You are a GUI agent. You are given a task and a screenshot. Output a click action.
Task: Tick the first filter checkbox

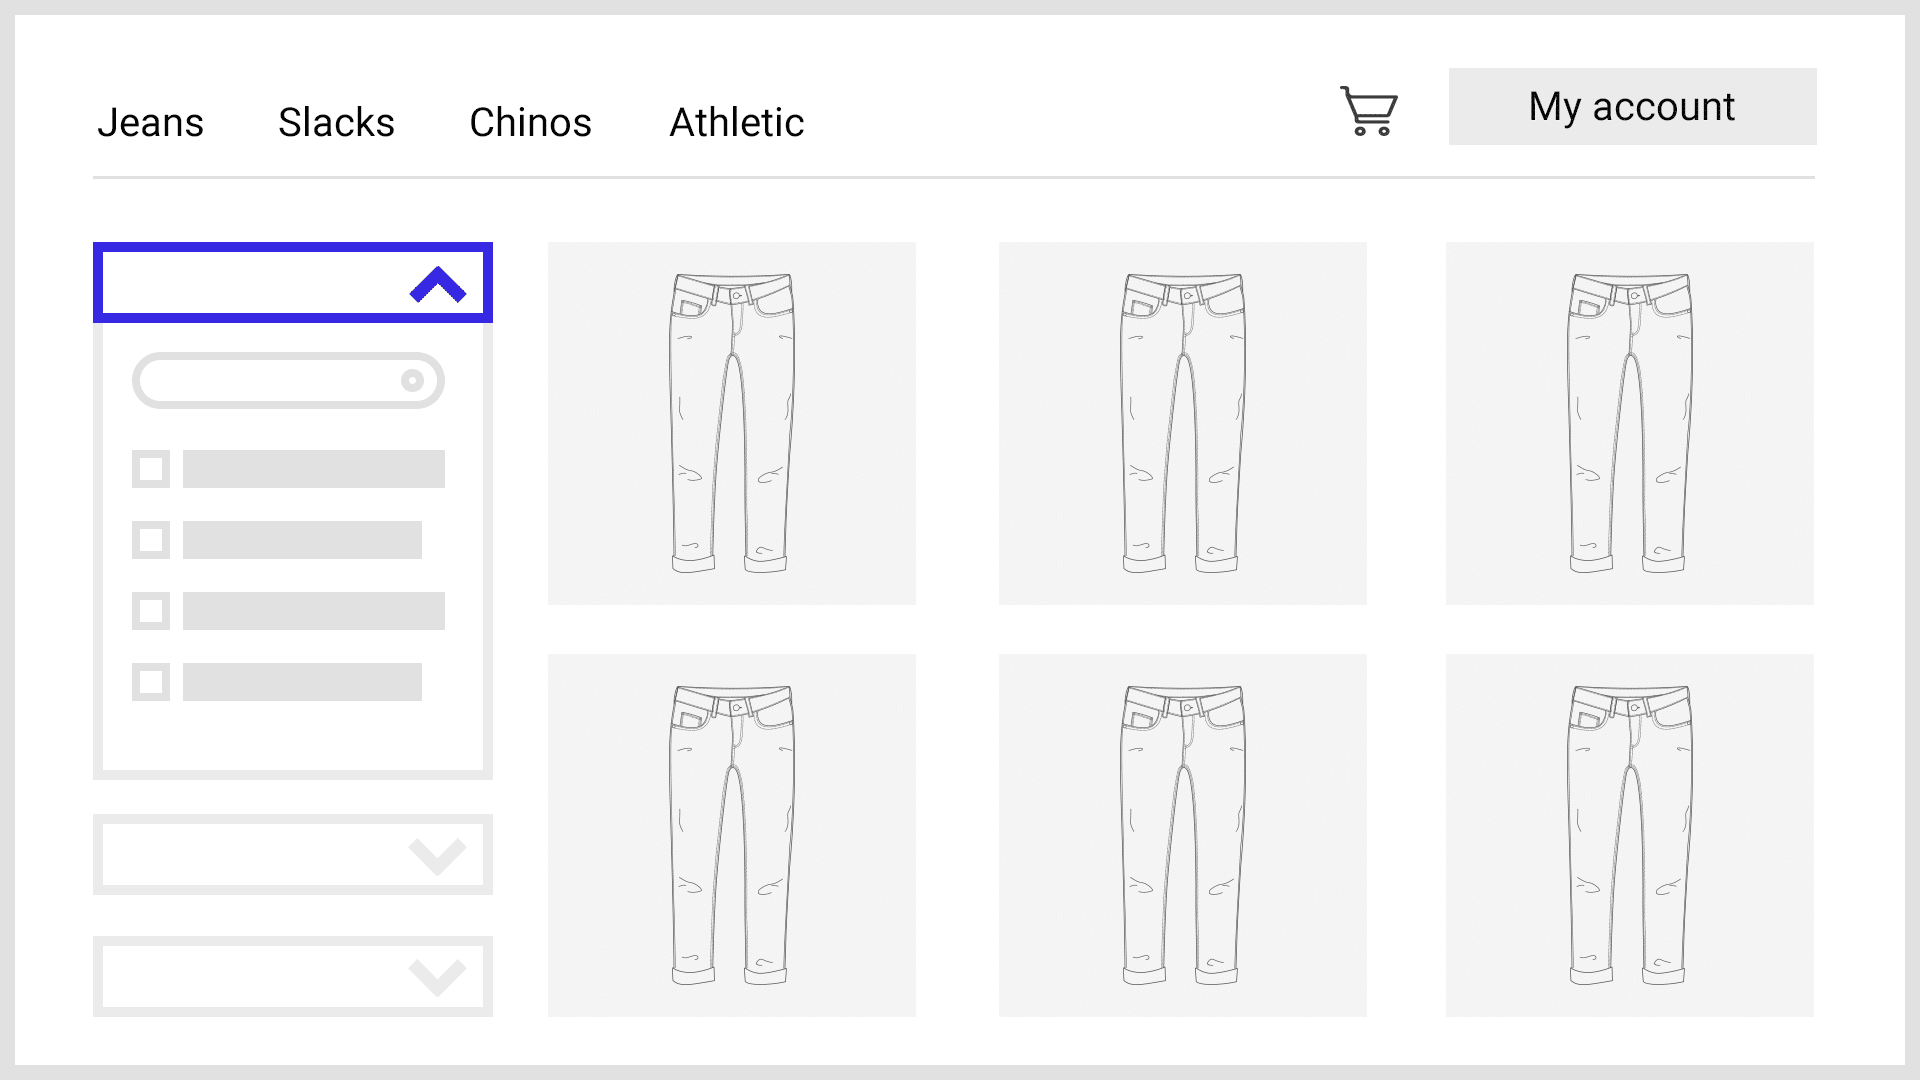pyautogui.click(x=151, y=469)
